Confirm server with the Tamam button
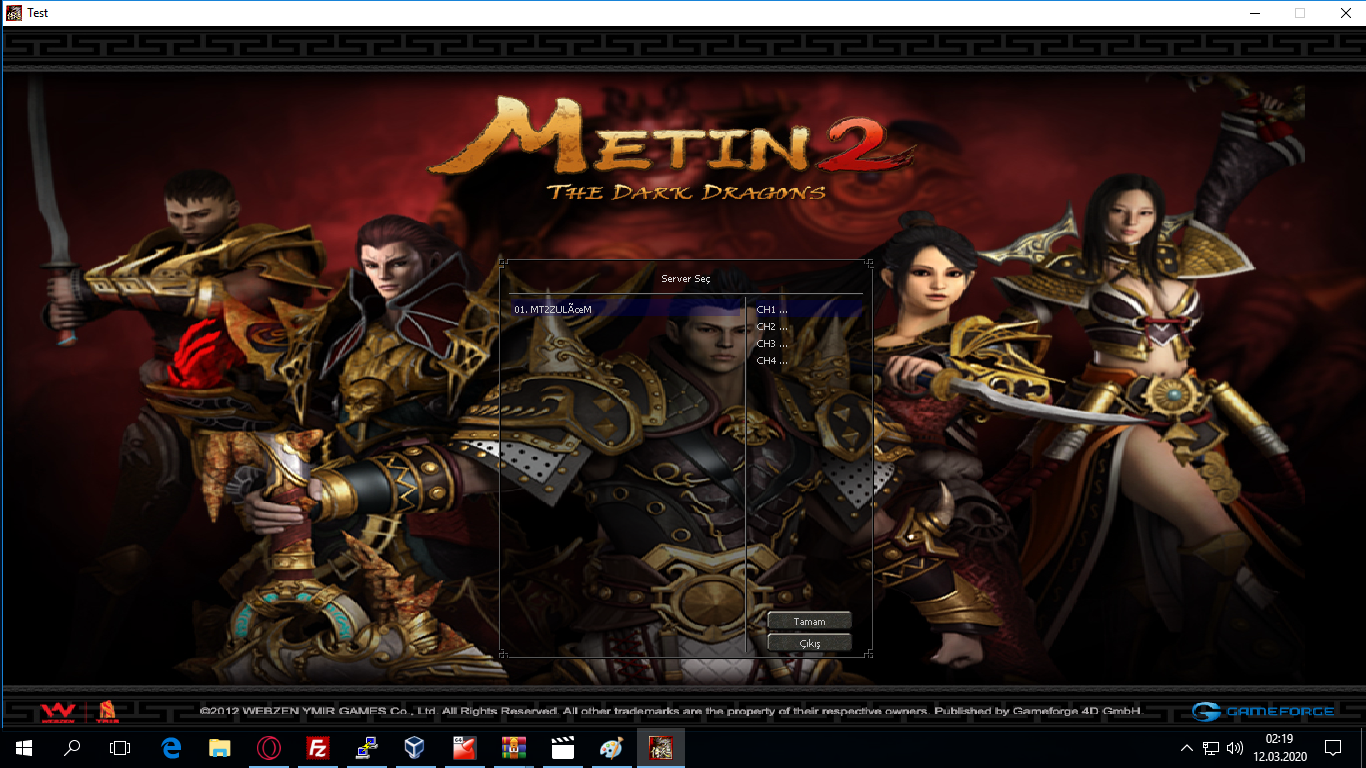 point(810,621)
